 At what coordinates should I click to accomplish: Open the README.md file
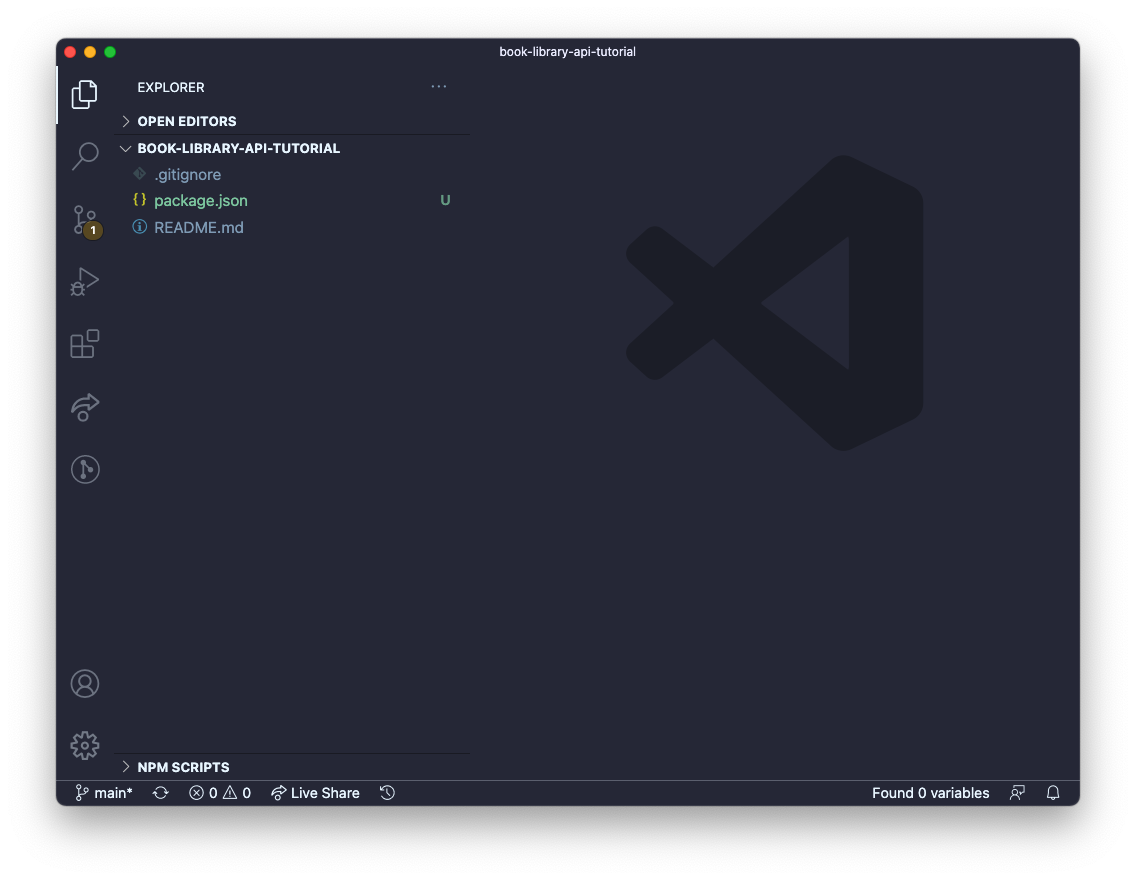click(292, 227)
